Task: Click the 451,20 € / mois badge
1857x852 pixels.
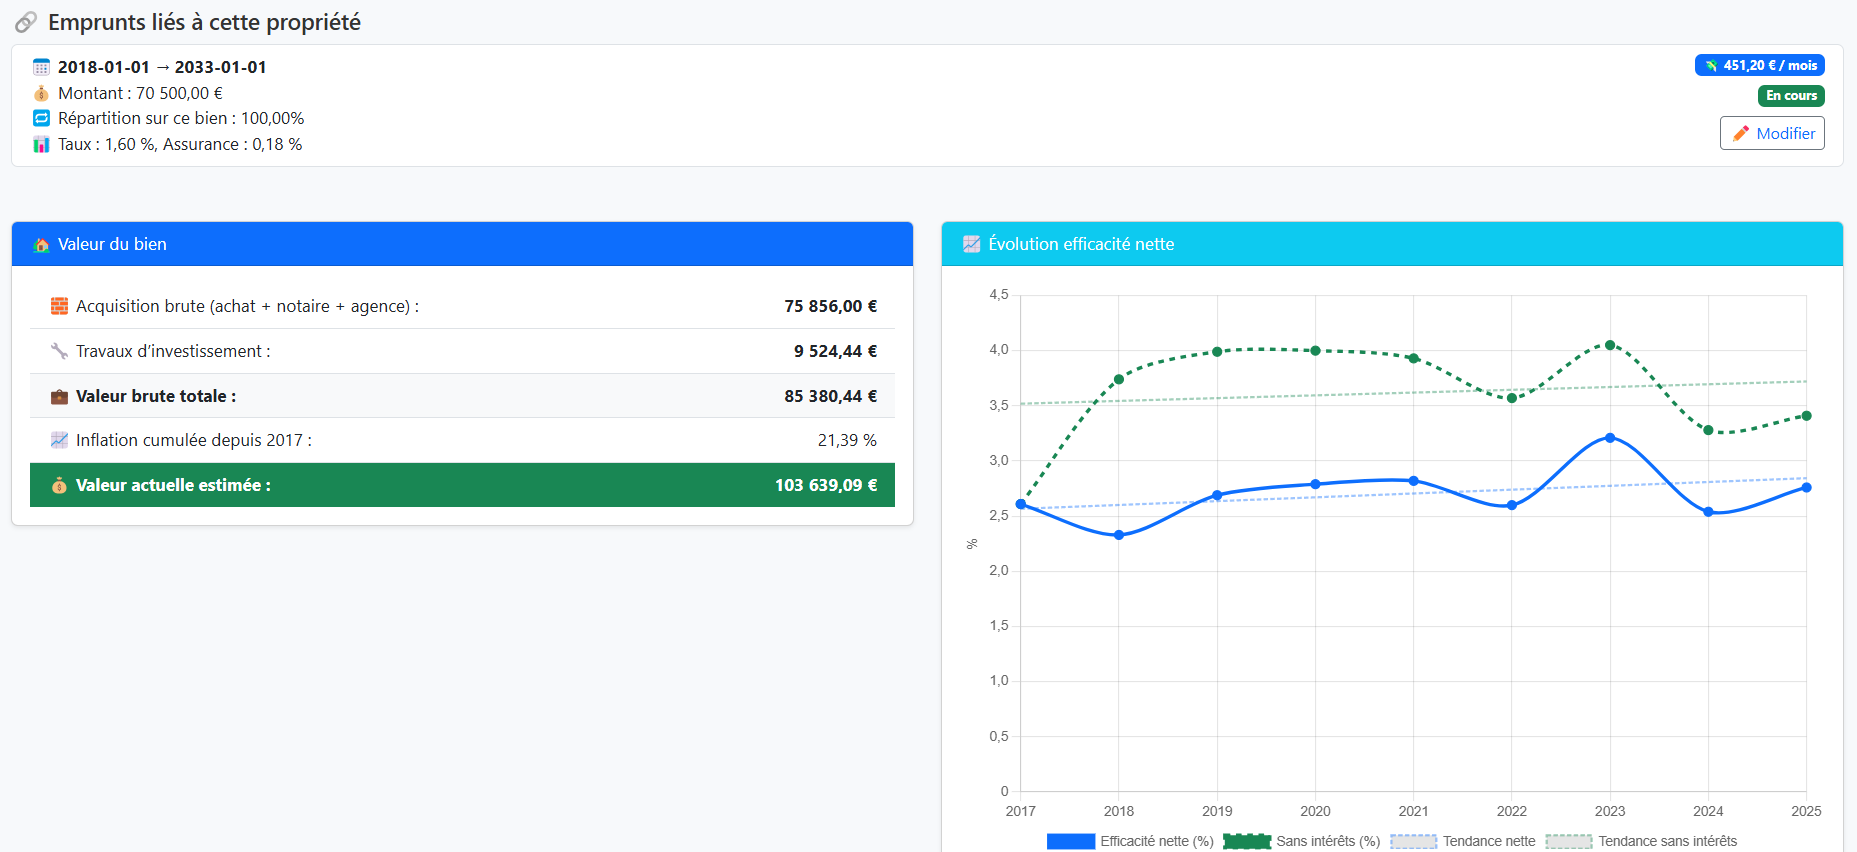Action: [x=1759, y=65]
